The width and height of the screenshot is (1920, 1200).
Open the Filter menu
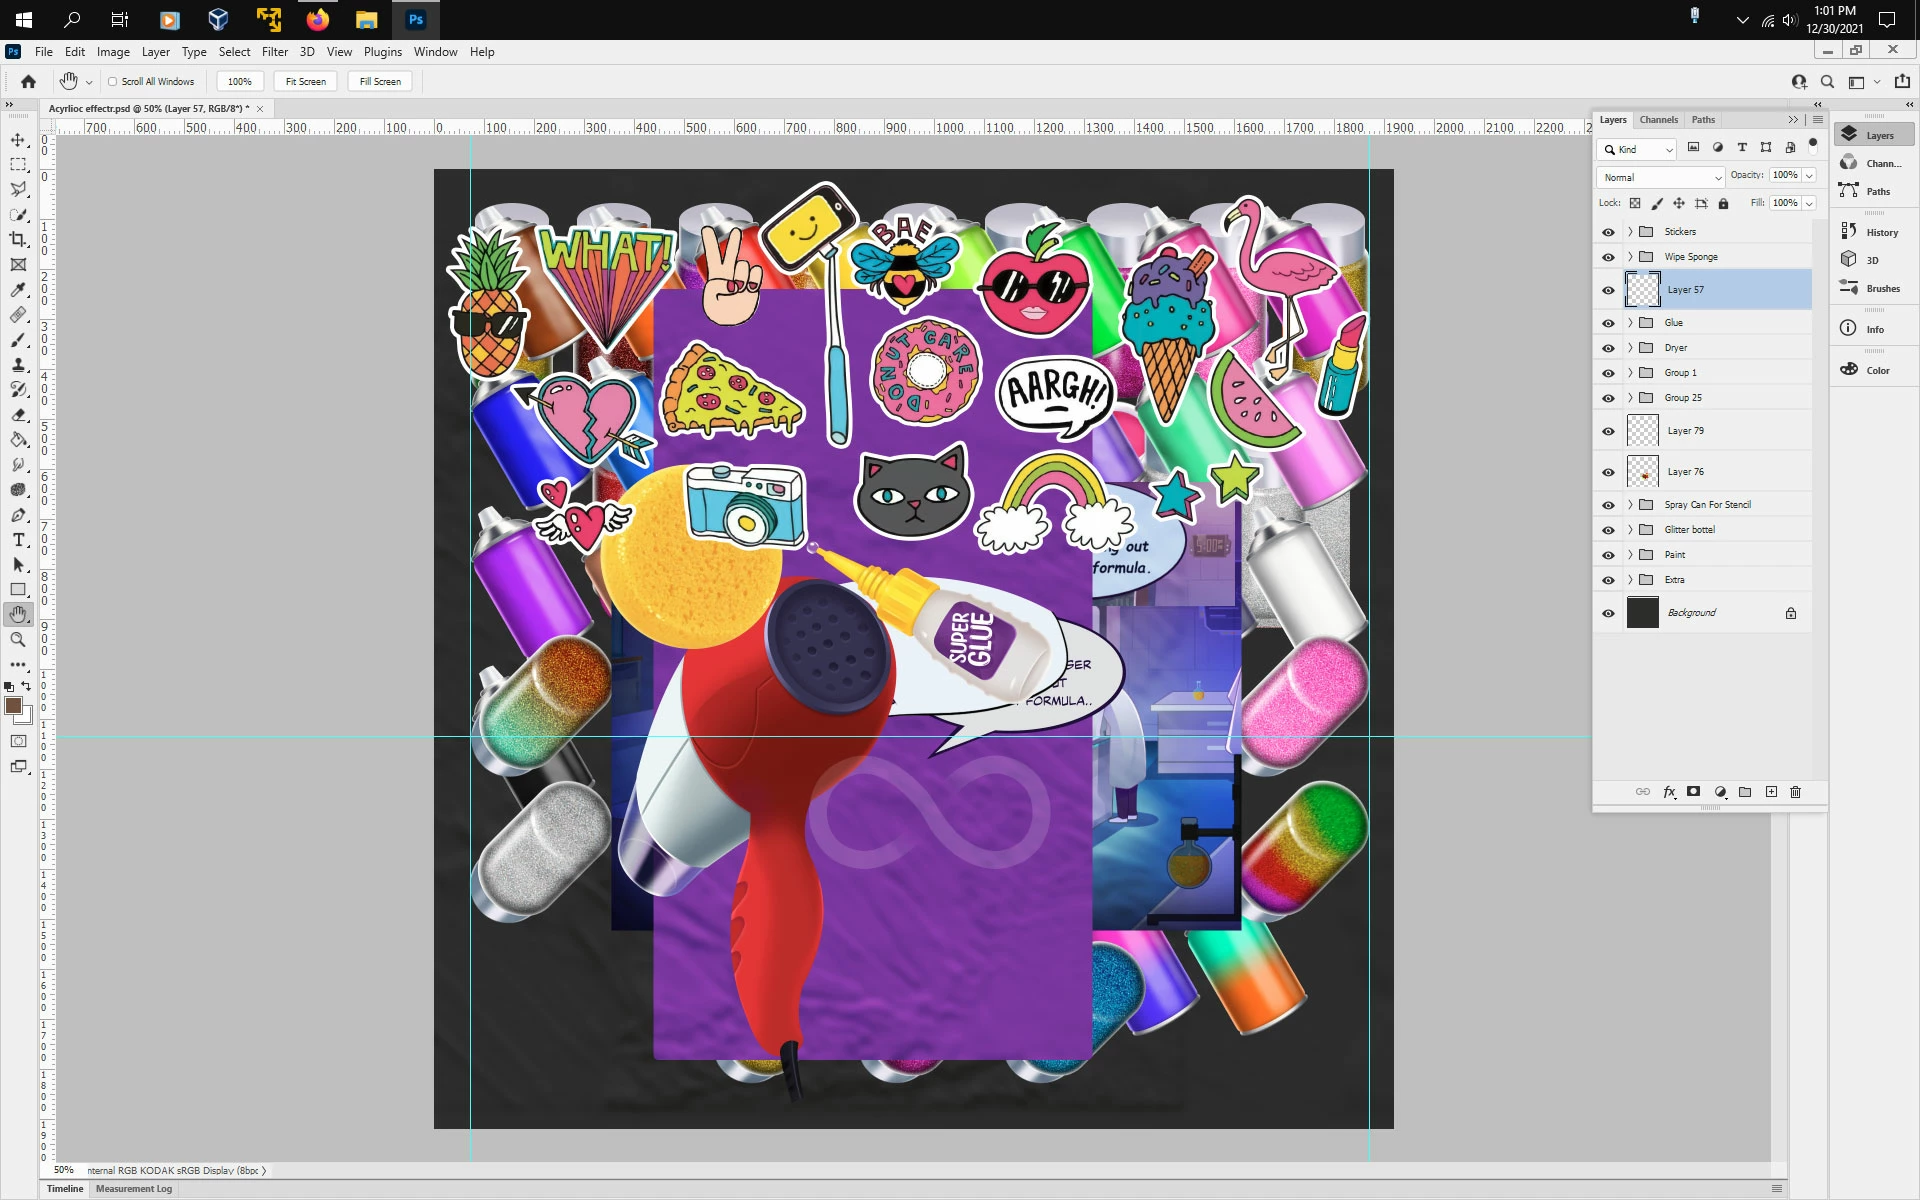point(274,52)
